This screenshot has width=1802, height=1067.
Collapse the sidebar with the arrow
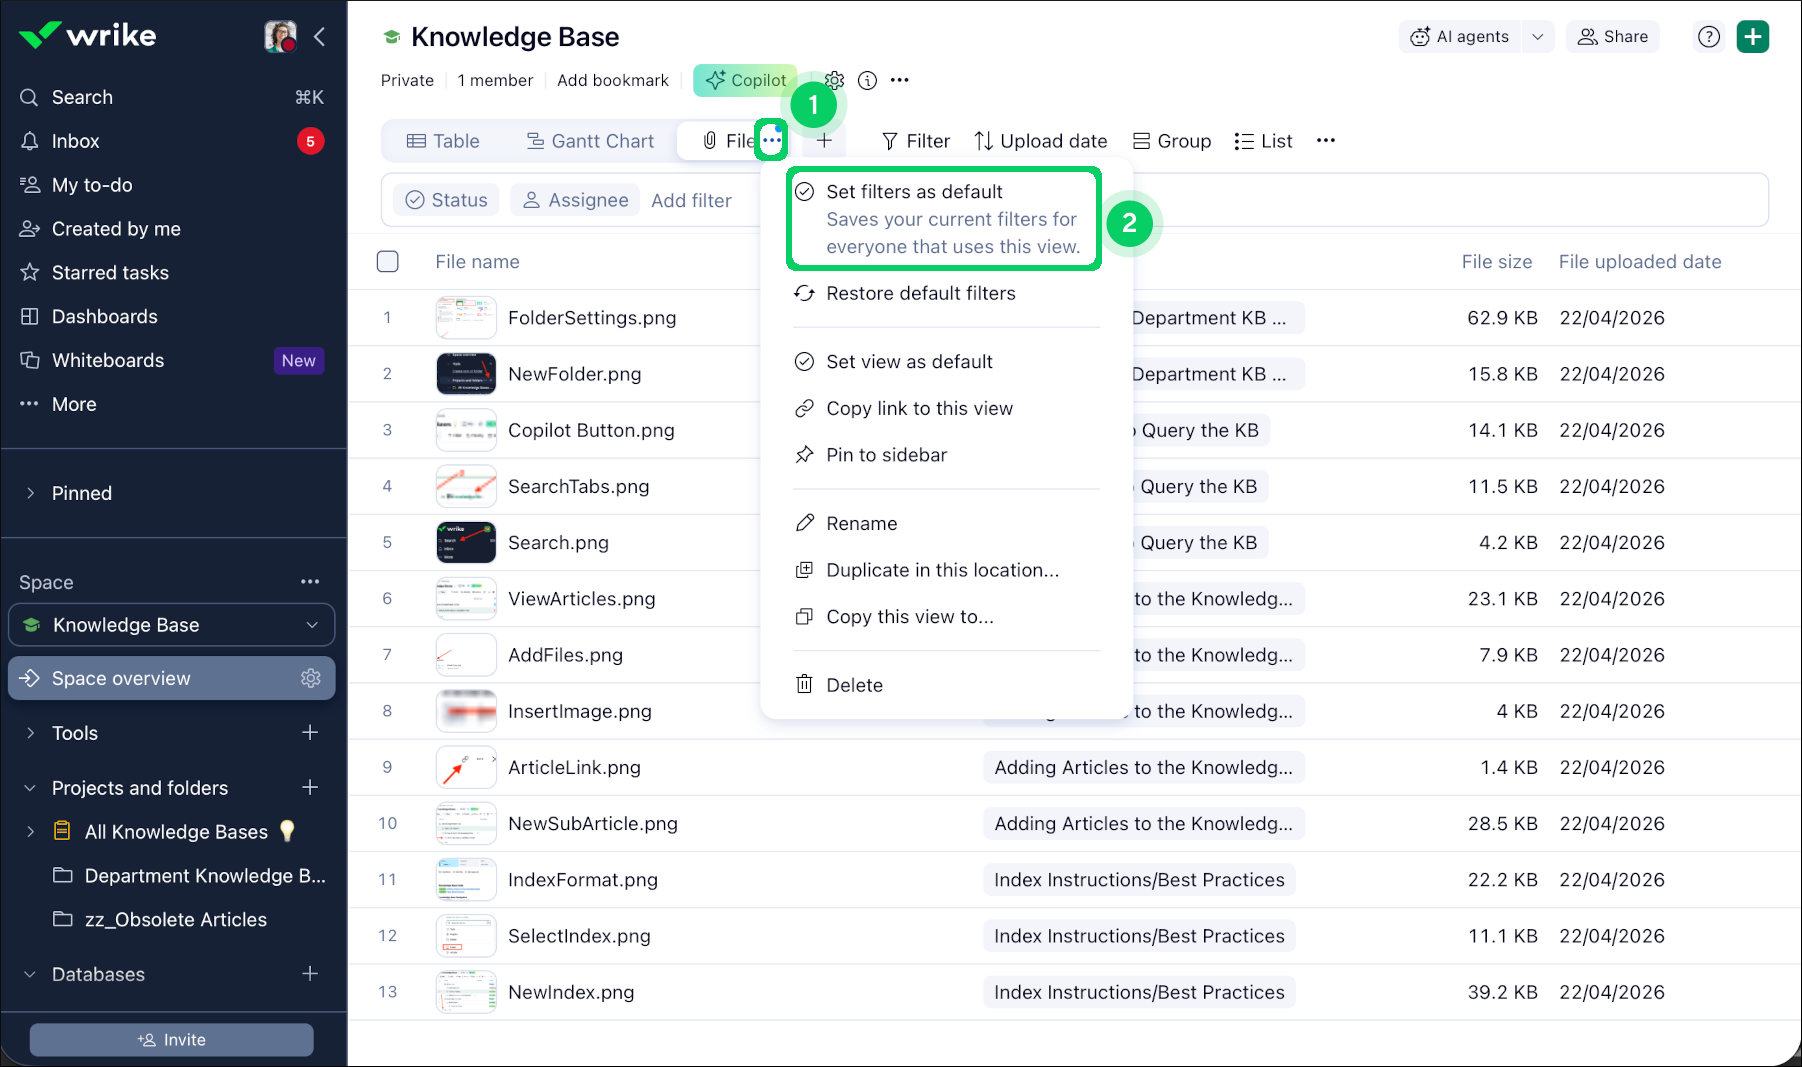pos(320,37)
